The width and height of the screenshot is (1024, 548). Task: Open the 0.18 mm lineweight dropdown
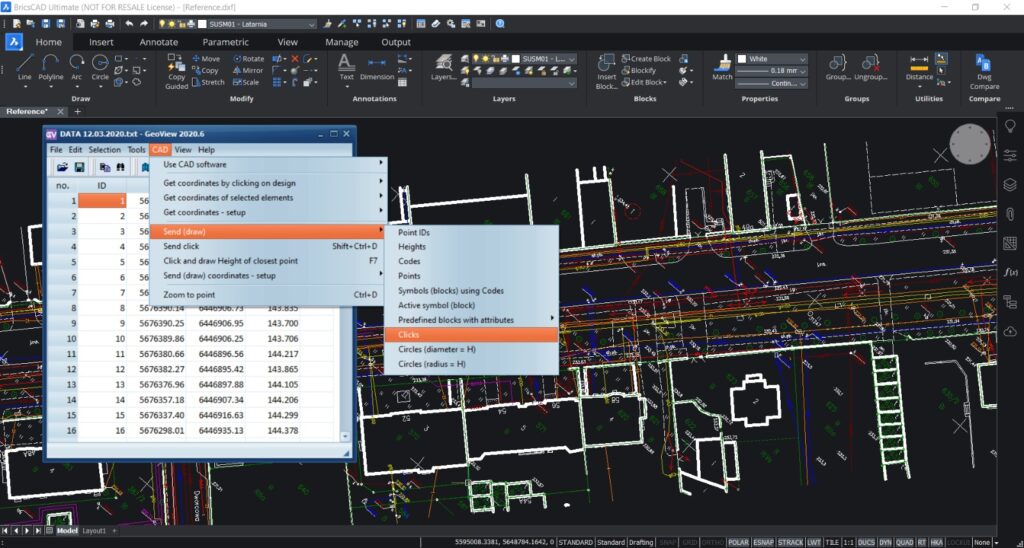pos(772,71)
